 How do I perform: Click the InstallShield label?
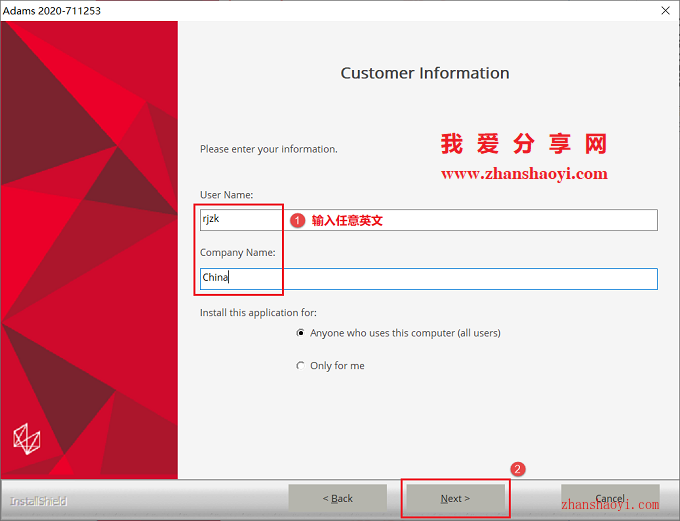point(38,501)
